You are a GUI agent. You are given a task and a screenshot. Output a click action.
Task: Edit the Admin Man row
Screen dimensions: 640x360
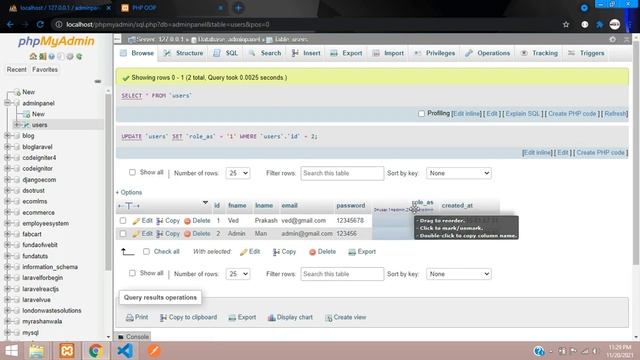tap(142, 234)
